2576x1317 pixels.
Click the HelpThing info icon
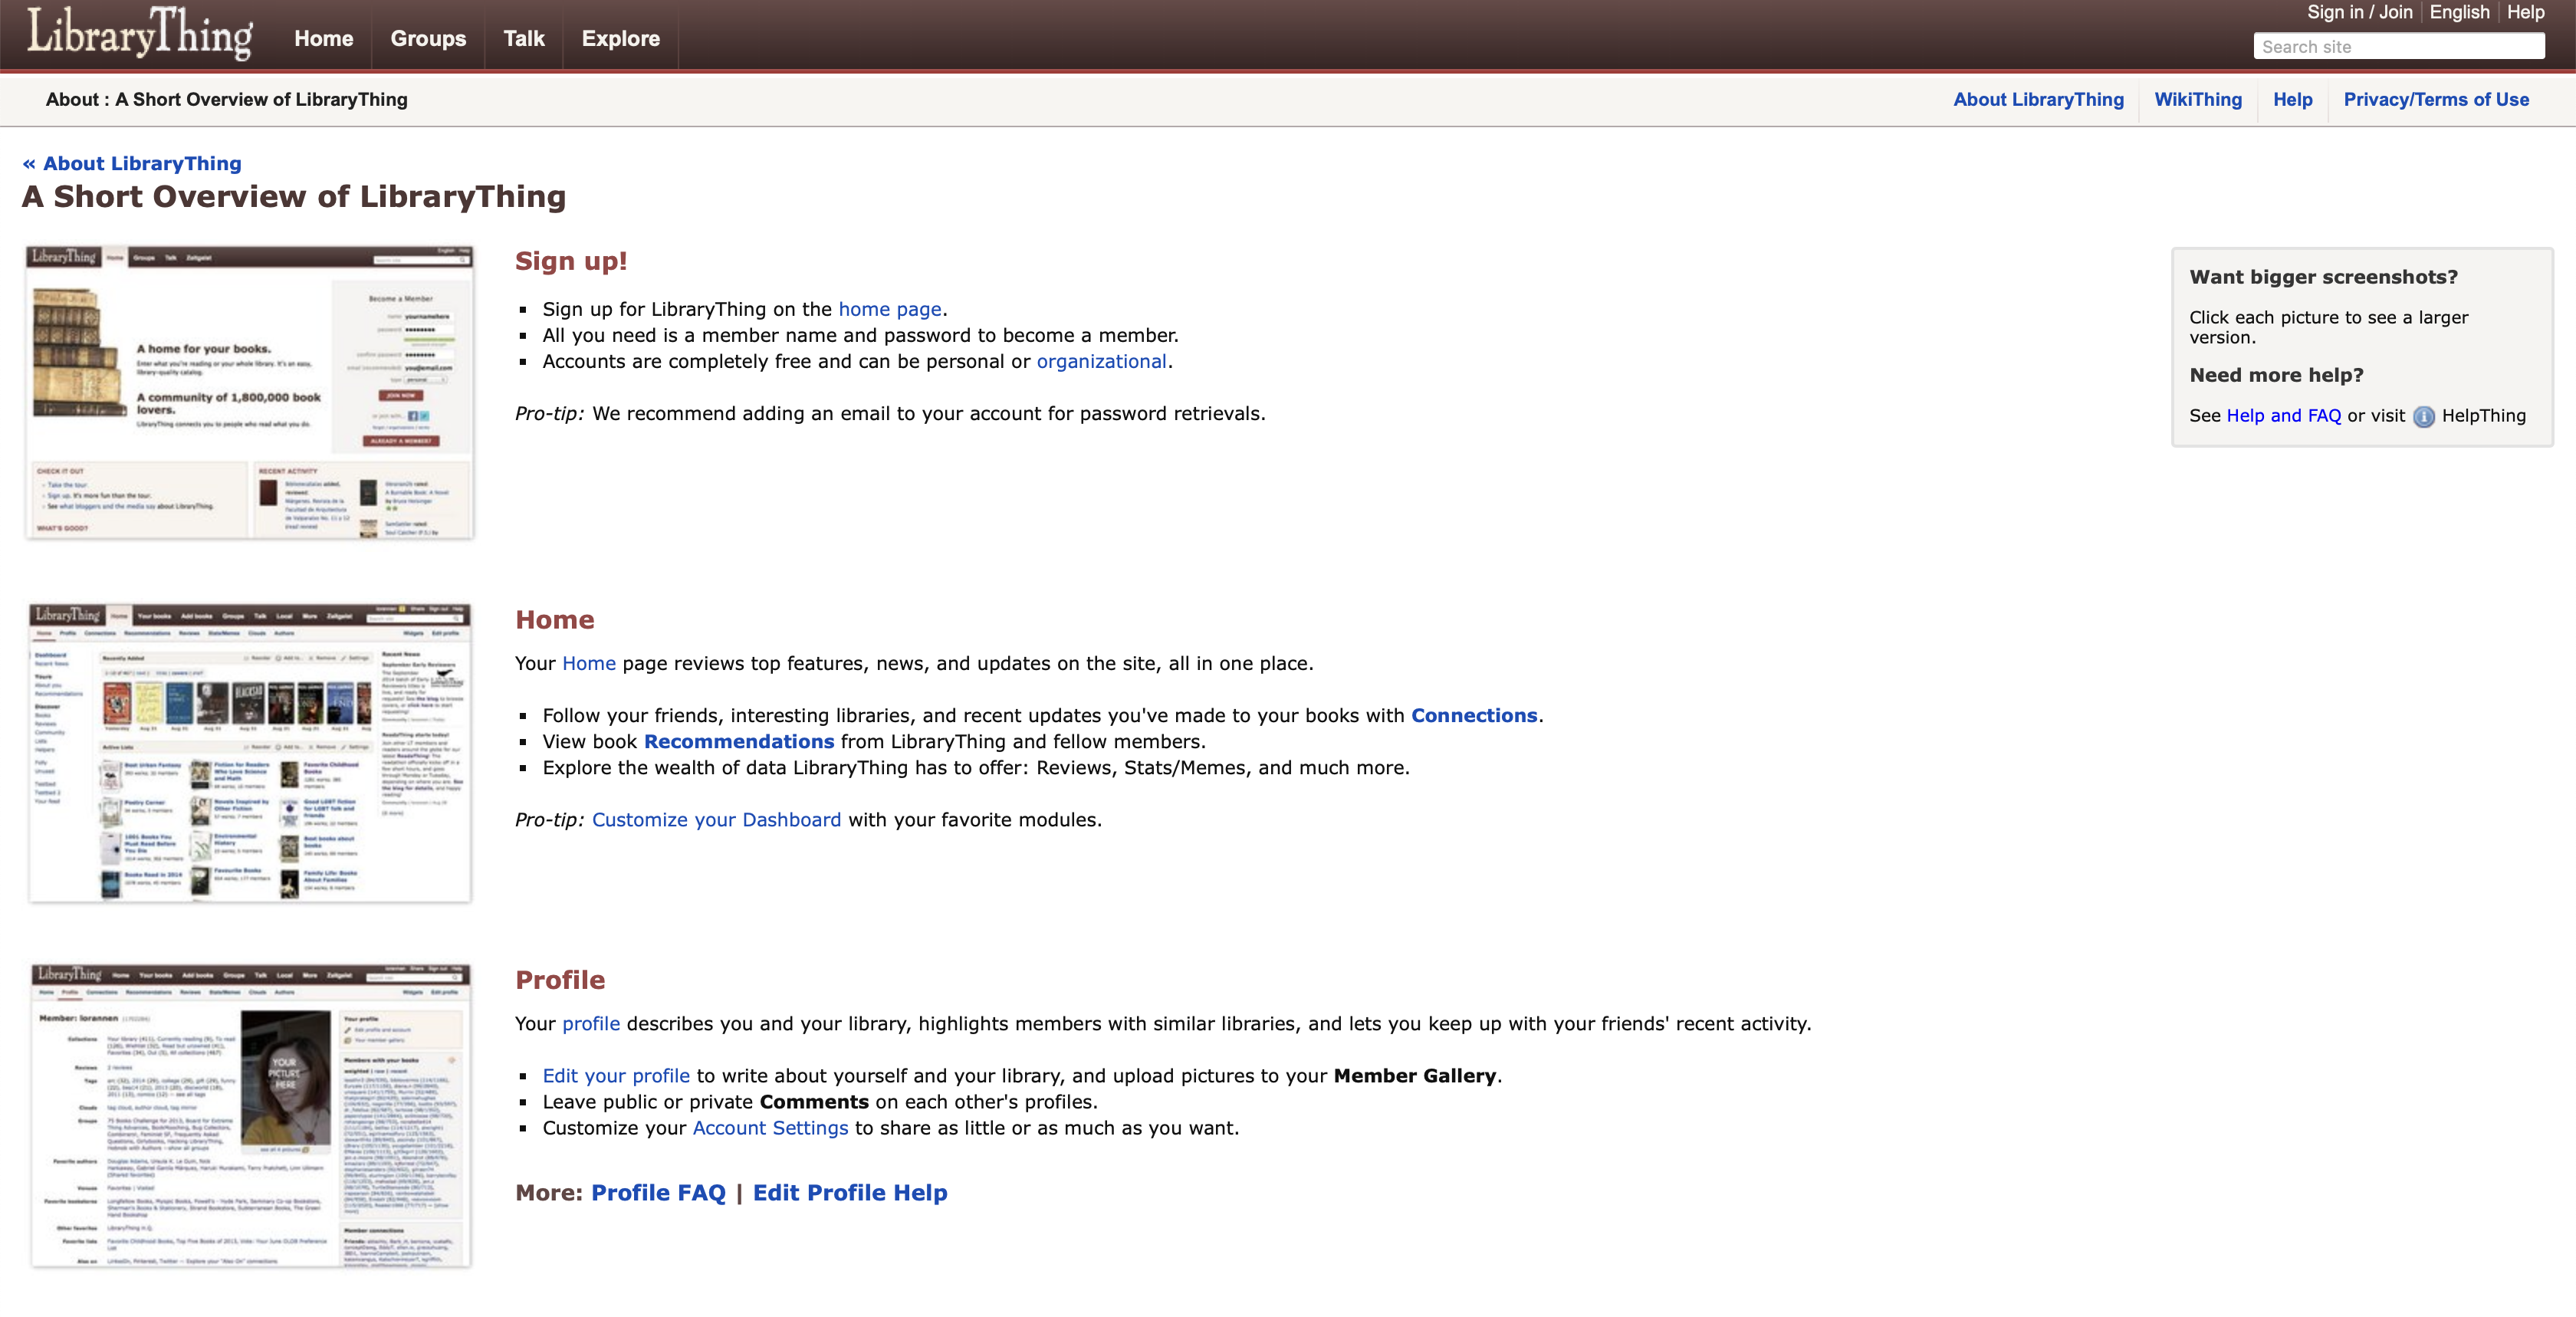[x=2423, y=417]
